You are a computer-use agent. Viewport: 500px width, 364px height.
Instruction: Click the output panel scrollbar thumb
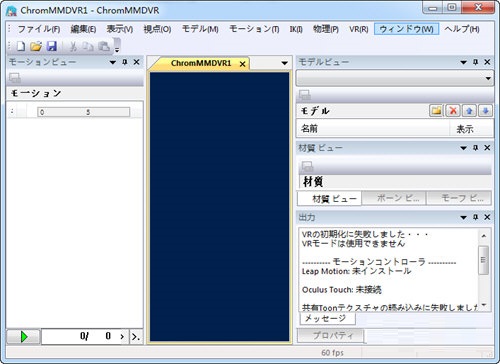483,260
